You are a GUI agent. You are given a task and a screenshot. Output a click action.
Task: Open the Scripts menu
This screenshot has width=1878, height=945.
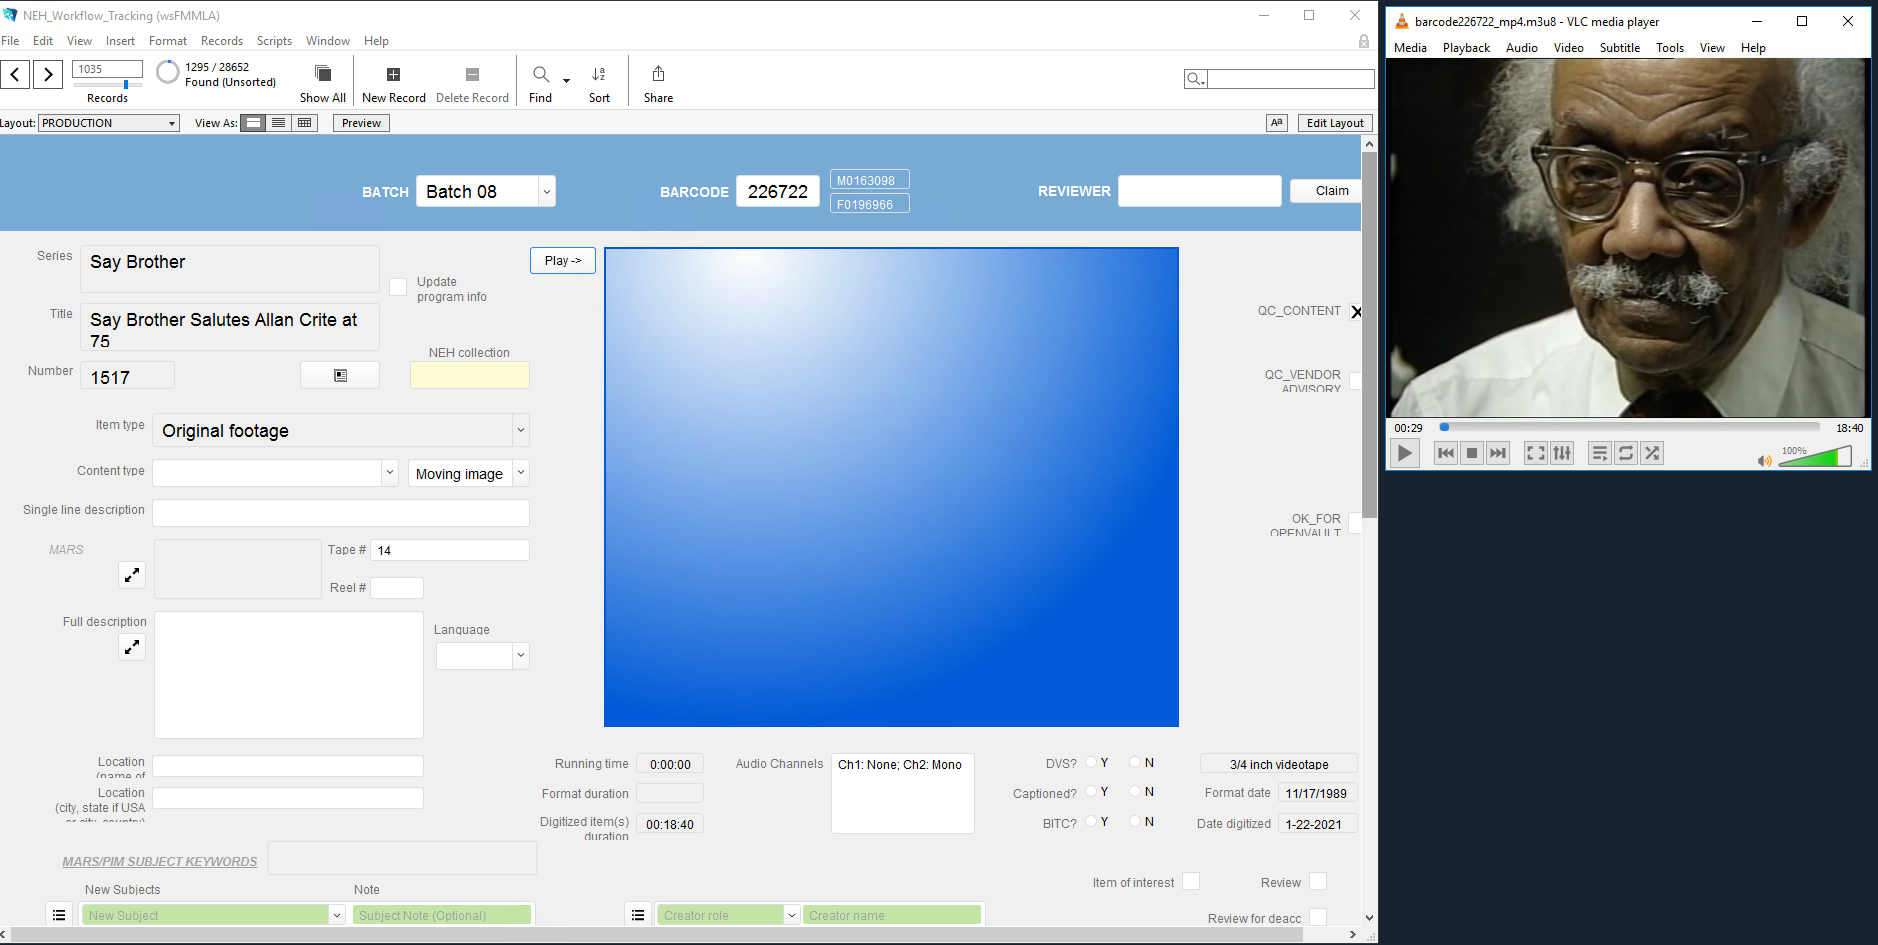pos(274,41)
